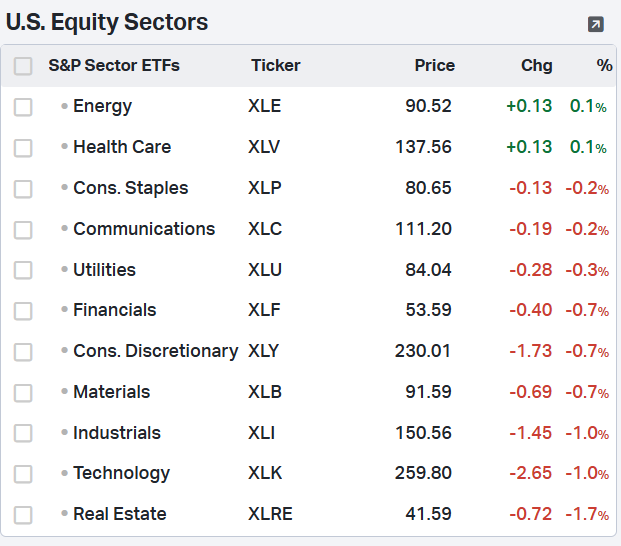The image size is (621, 546).
Task: Select the Financials row checkbox
Action: coord(23,311)
